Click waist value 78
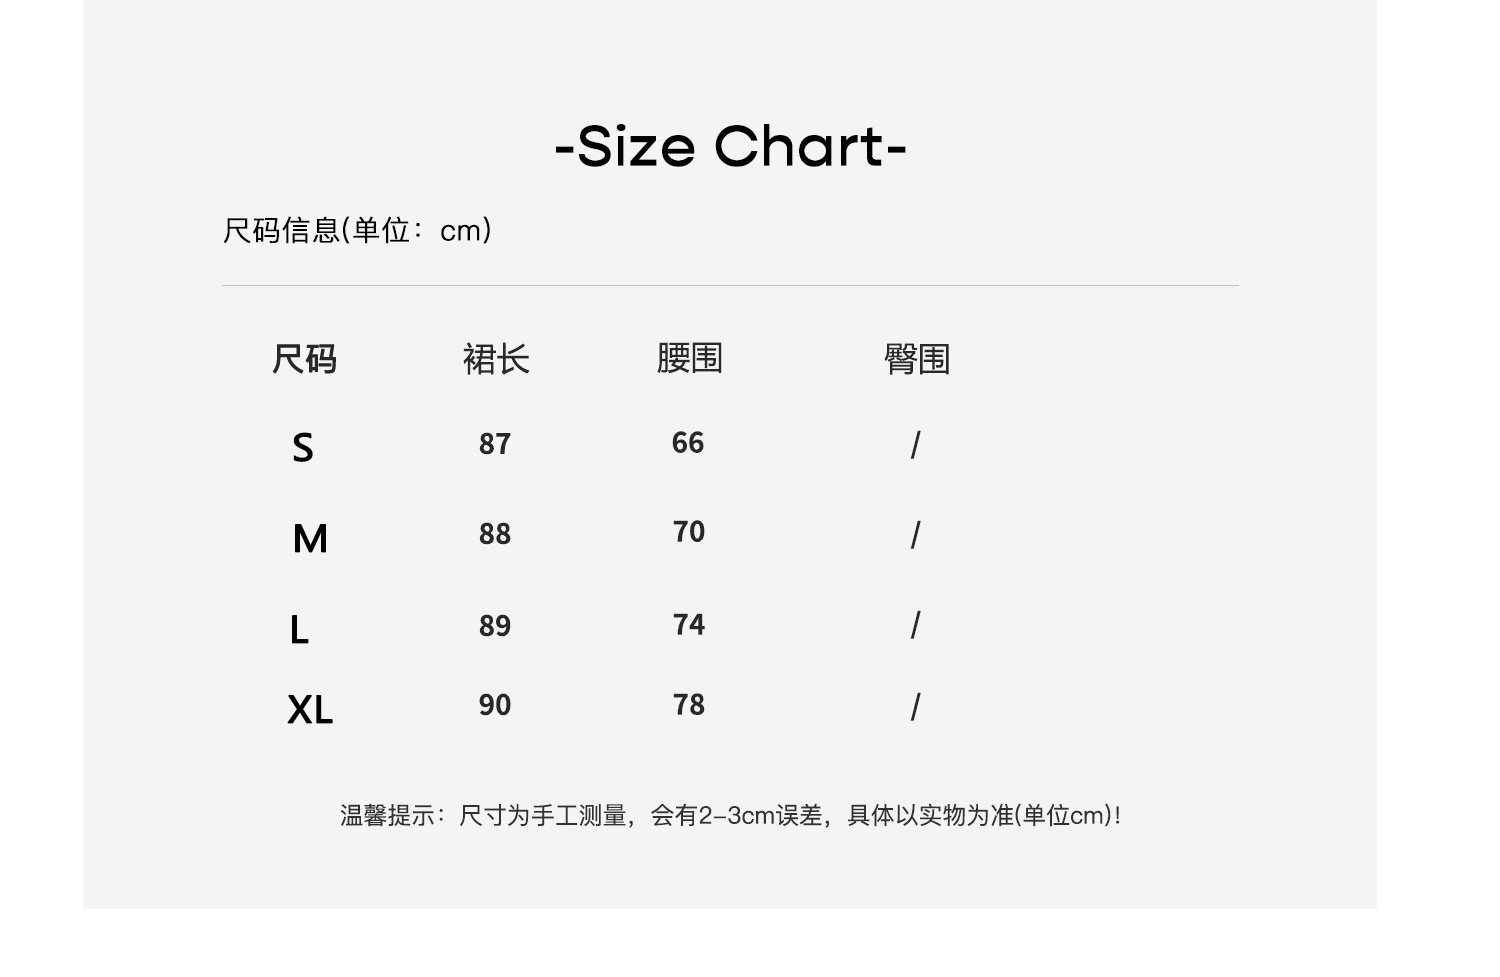The image size is (1500, 977). [689, 705]
